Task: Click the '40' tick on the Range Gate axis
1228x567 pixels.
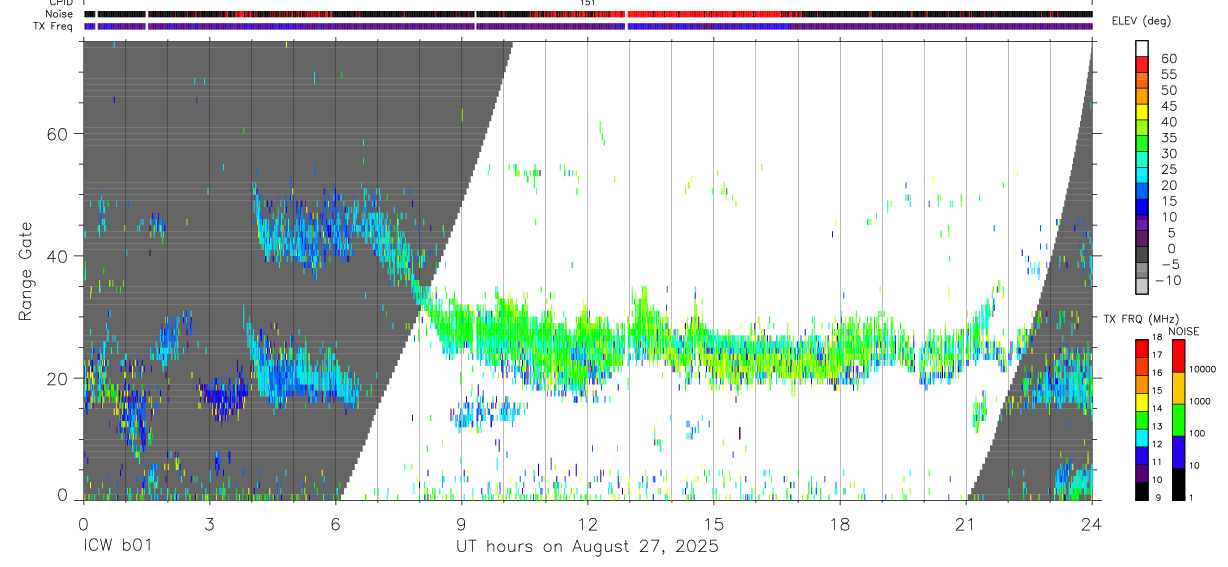Action: pyautogui.click(x=59, y=256)
